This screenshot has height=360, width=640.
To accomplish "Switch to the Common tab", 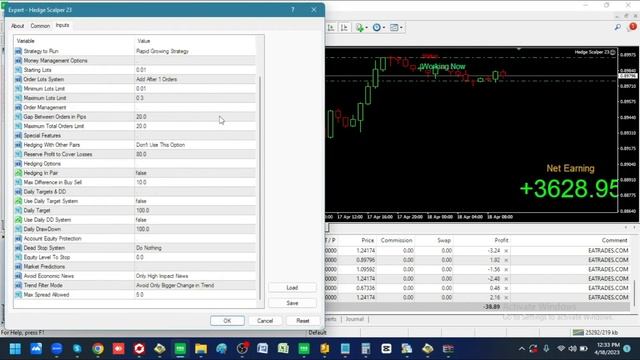I will (x=40, y=26).
